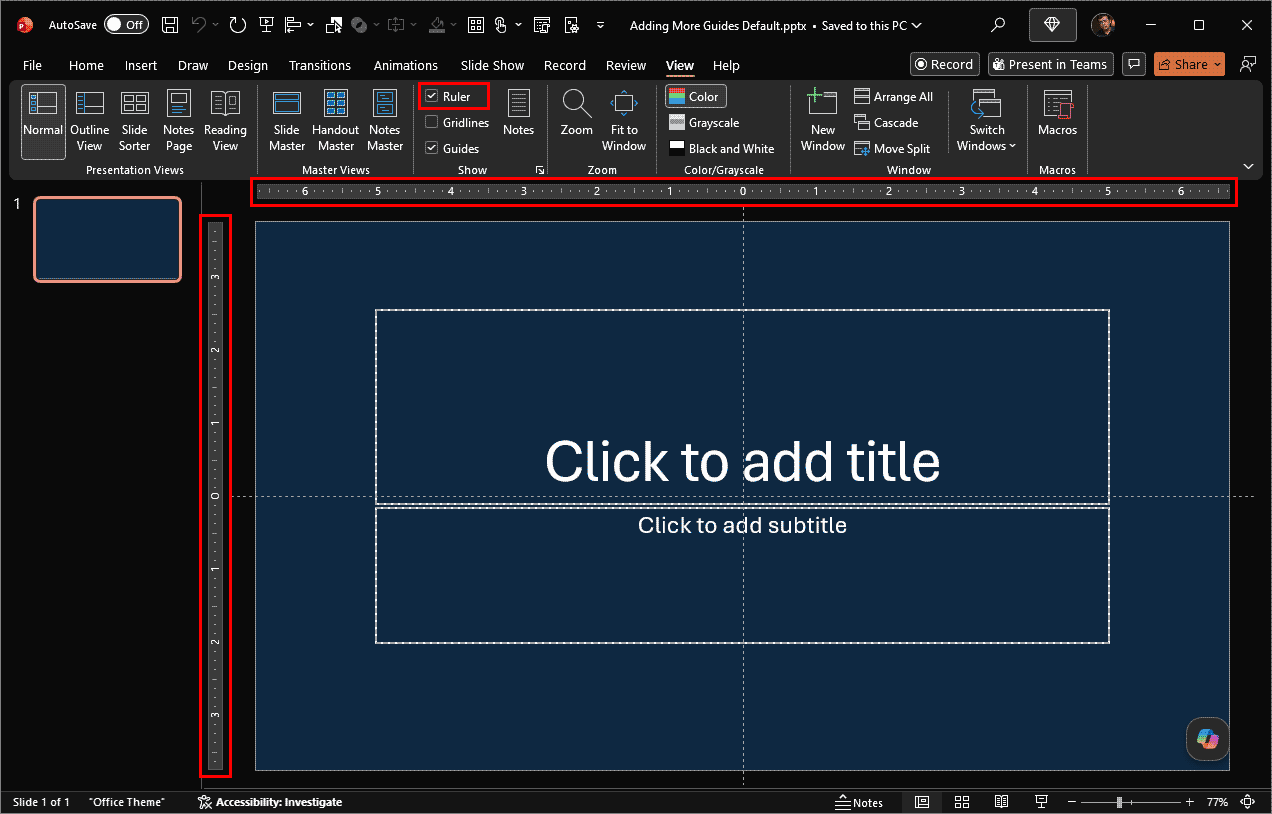
Task: Click the Touch/Mouse mode hand icon
Action: tap(501, 25)
